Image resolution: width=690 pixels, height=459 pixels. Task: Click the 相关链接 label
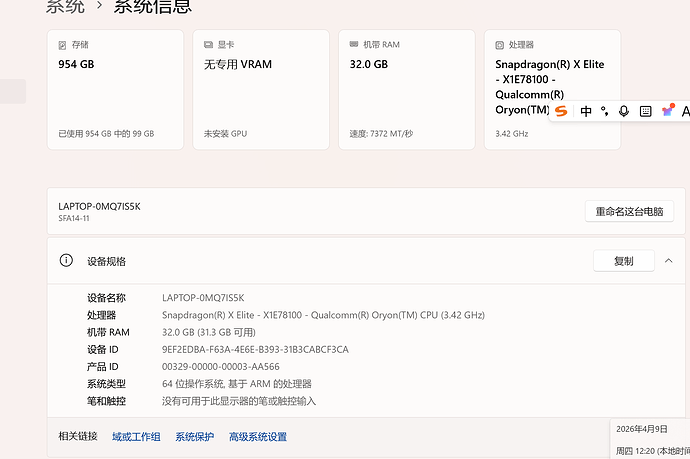[78, 436]
